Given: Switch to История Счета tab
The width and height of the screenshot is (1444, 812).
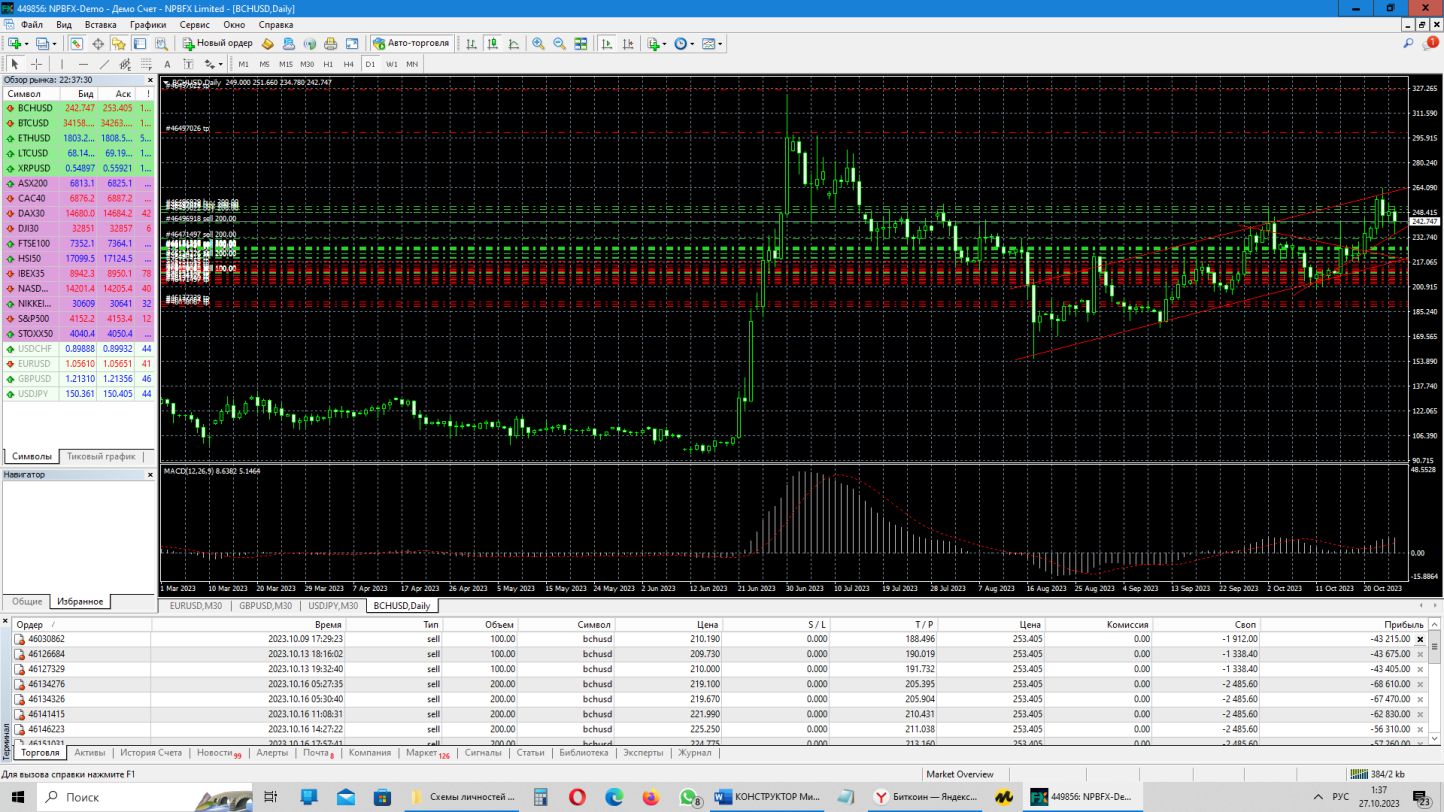Looking at the screenshot, I should (151, 753).
